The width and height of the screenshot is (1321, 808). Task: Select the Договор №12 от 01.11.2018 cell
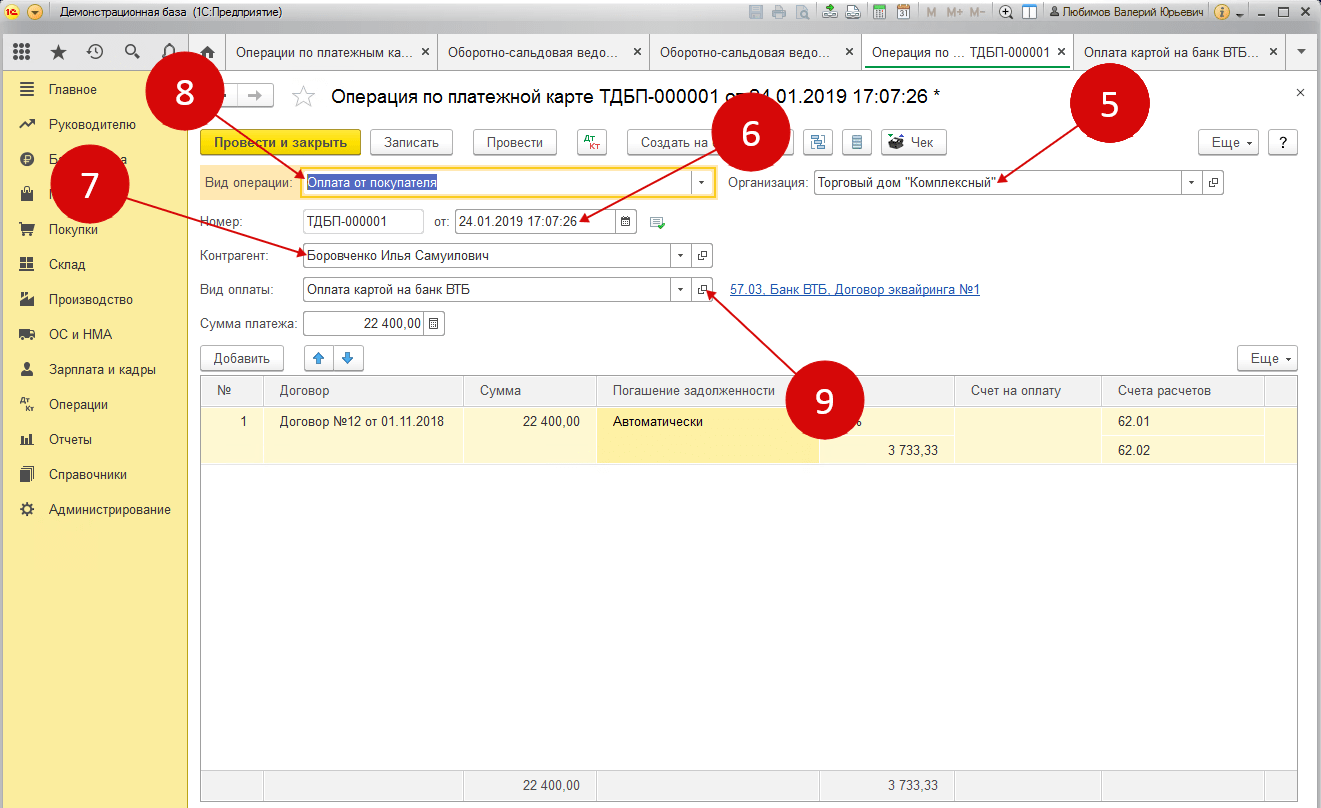click(362, 422)
